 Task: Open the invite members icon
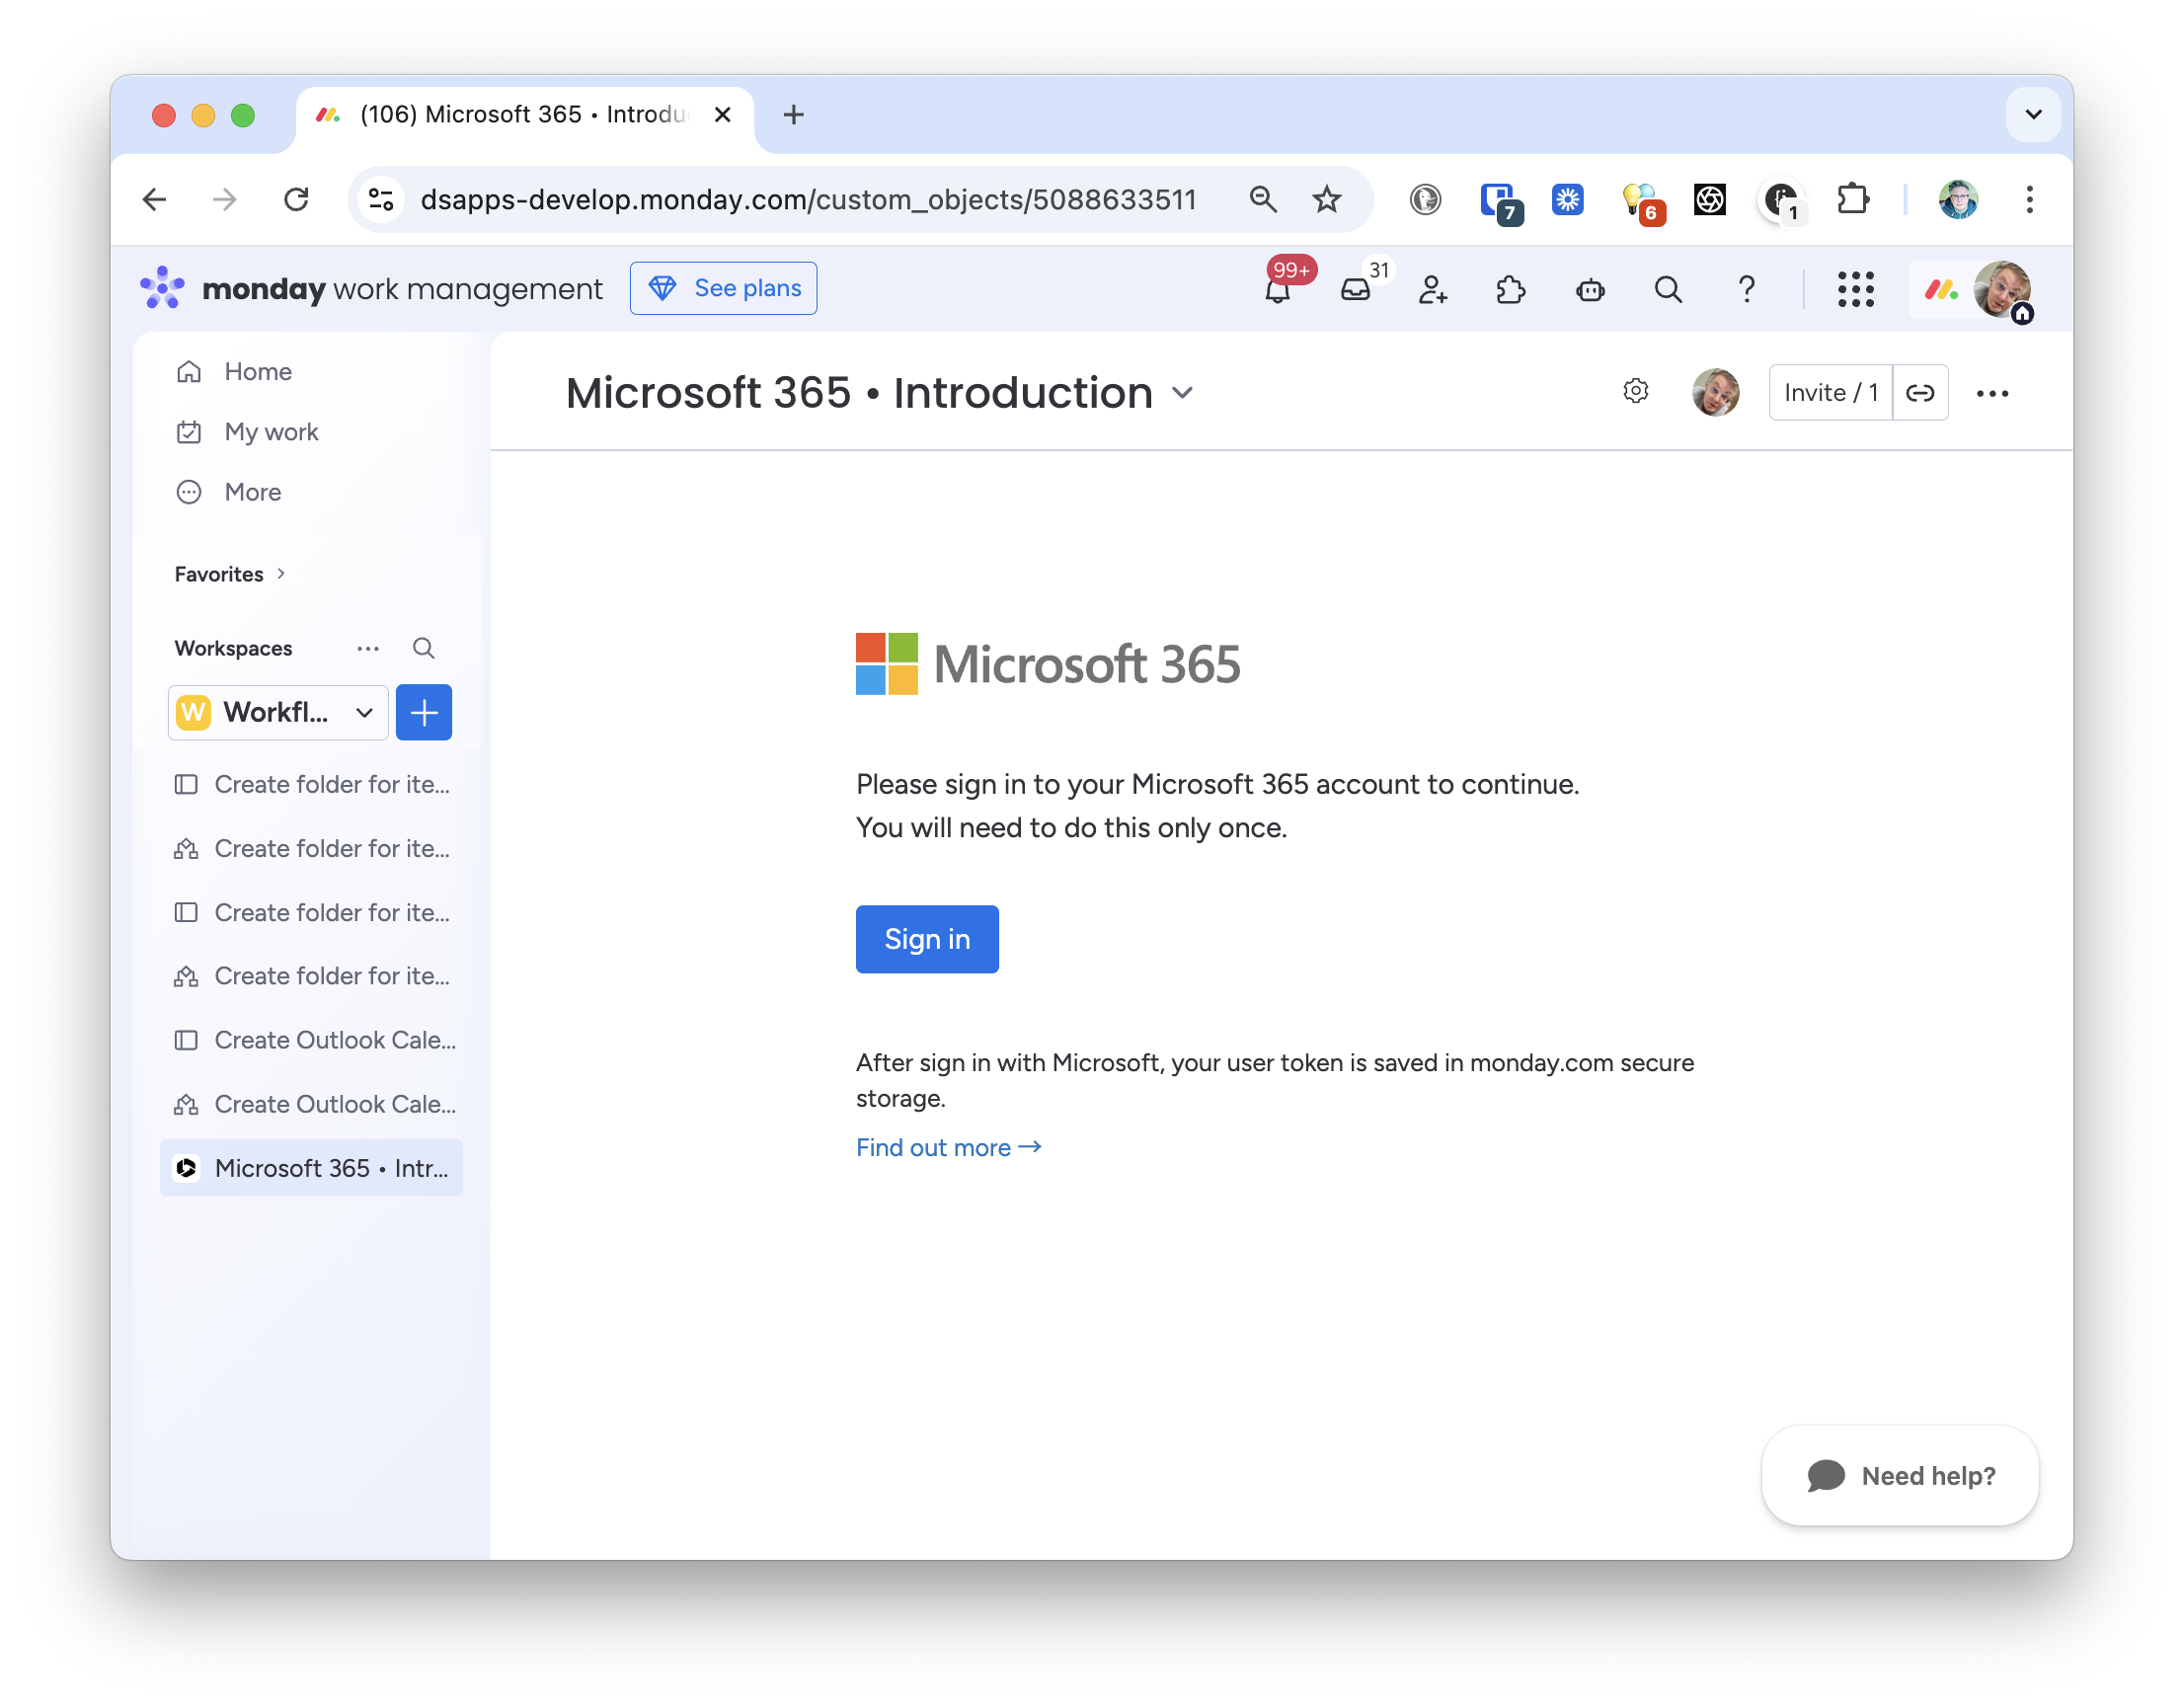tap(1433, 291)
